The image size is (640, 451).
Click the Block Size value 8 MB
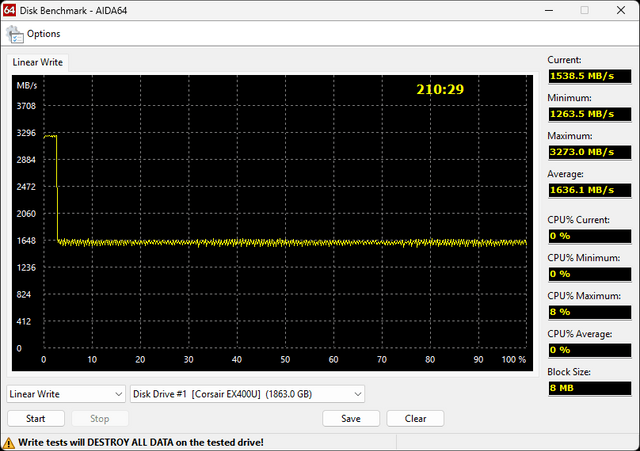pyautogui.click(x=590, y=388)
